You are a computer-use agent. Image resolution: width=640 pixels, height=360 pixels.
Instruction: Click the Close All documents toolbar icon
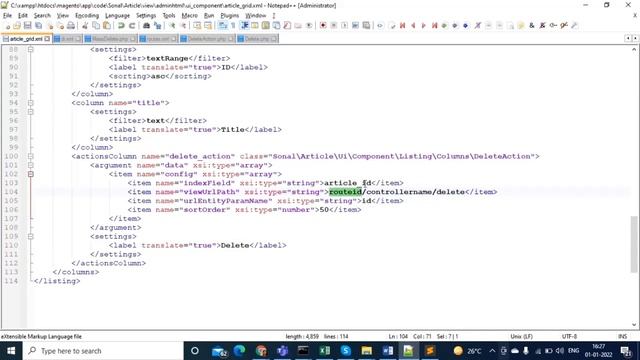tap(60, 26)
